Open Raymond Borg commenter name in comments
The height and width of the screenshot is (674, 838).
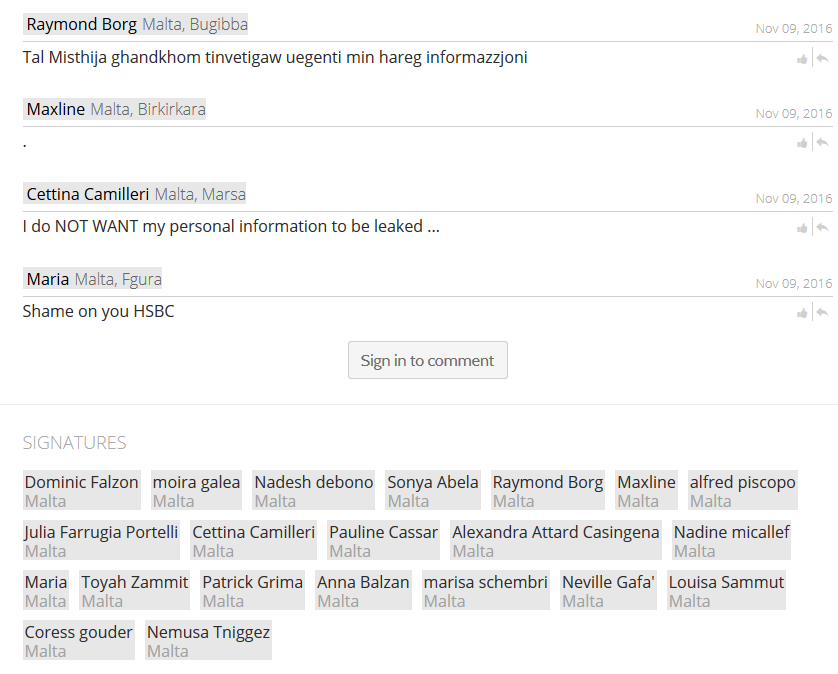click(82, 25)
